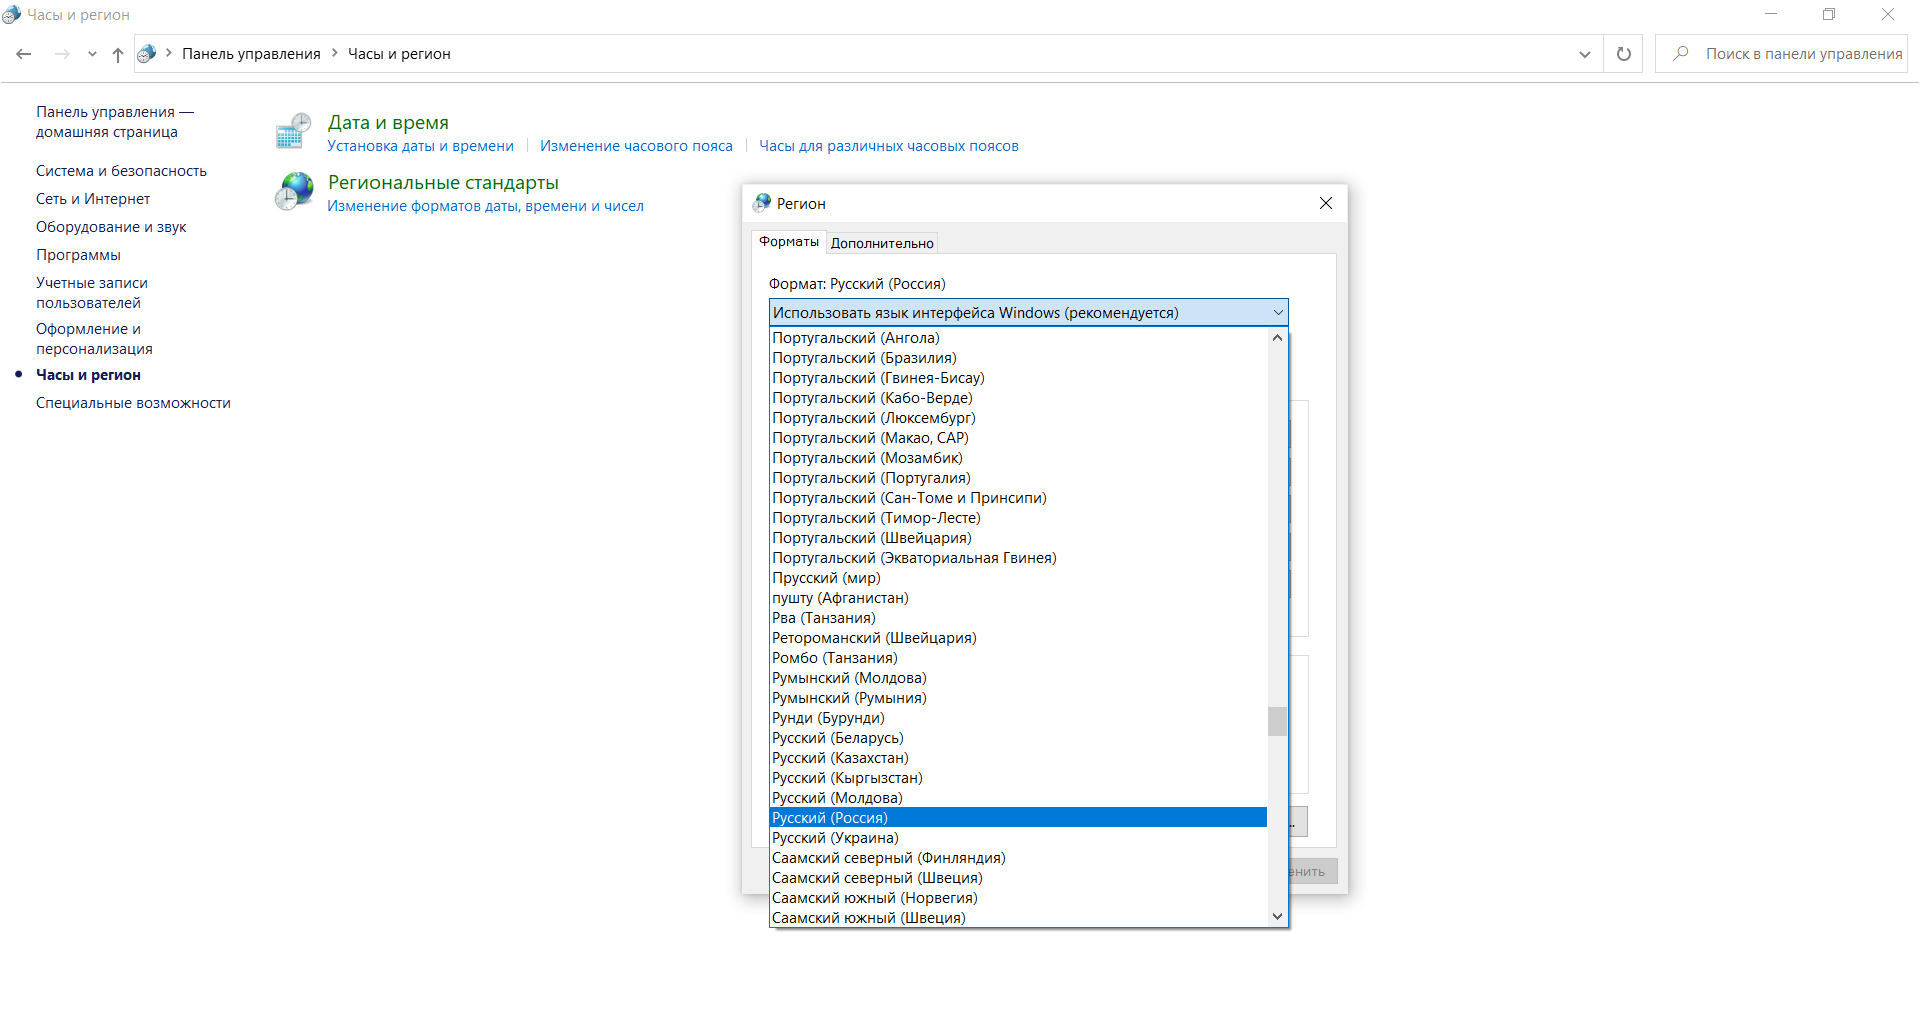Switch to the 'Дополнительно' tab
Image resolution: width=1920 pixels, height=1029 pixels.
[882, 243]
